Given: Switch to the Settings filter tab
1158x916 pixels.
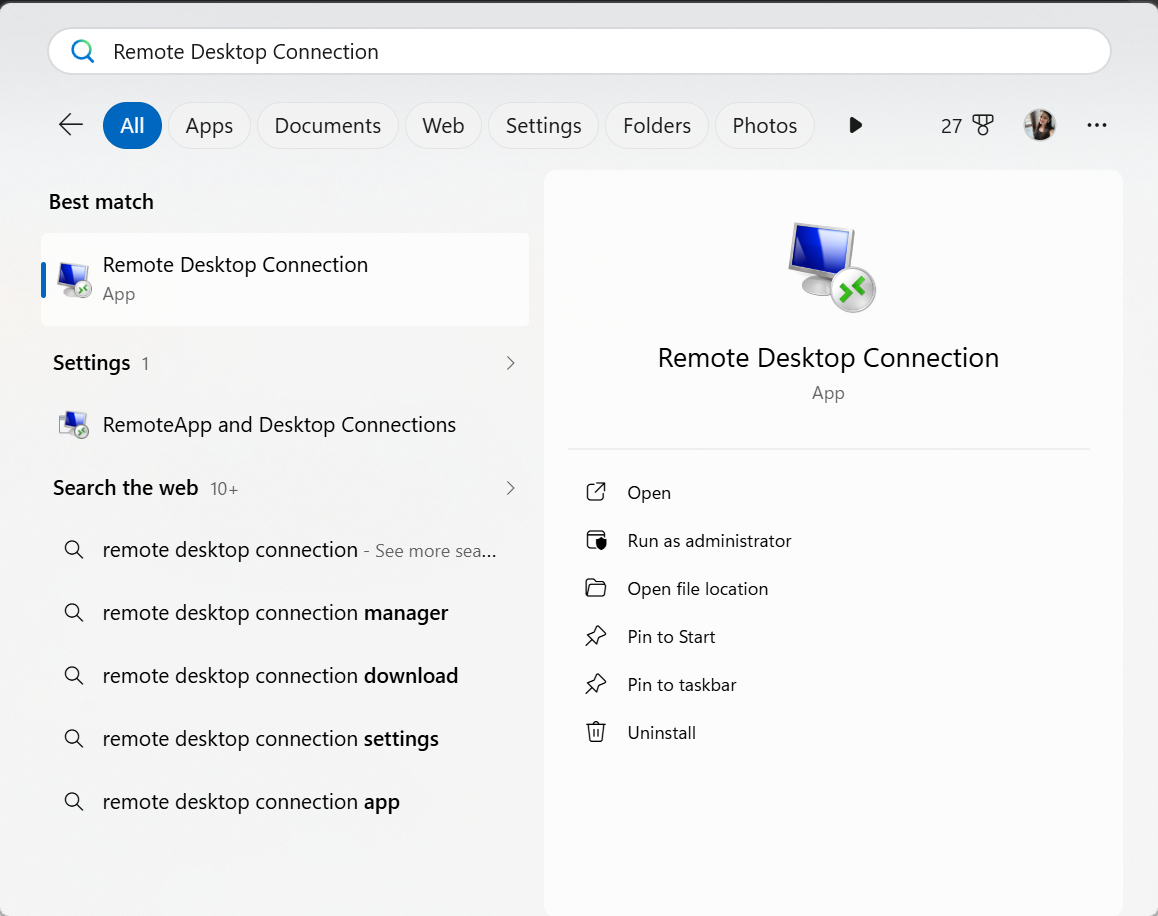Looking at the screenshot, I should pos(544,126).
